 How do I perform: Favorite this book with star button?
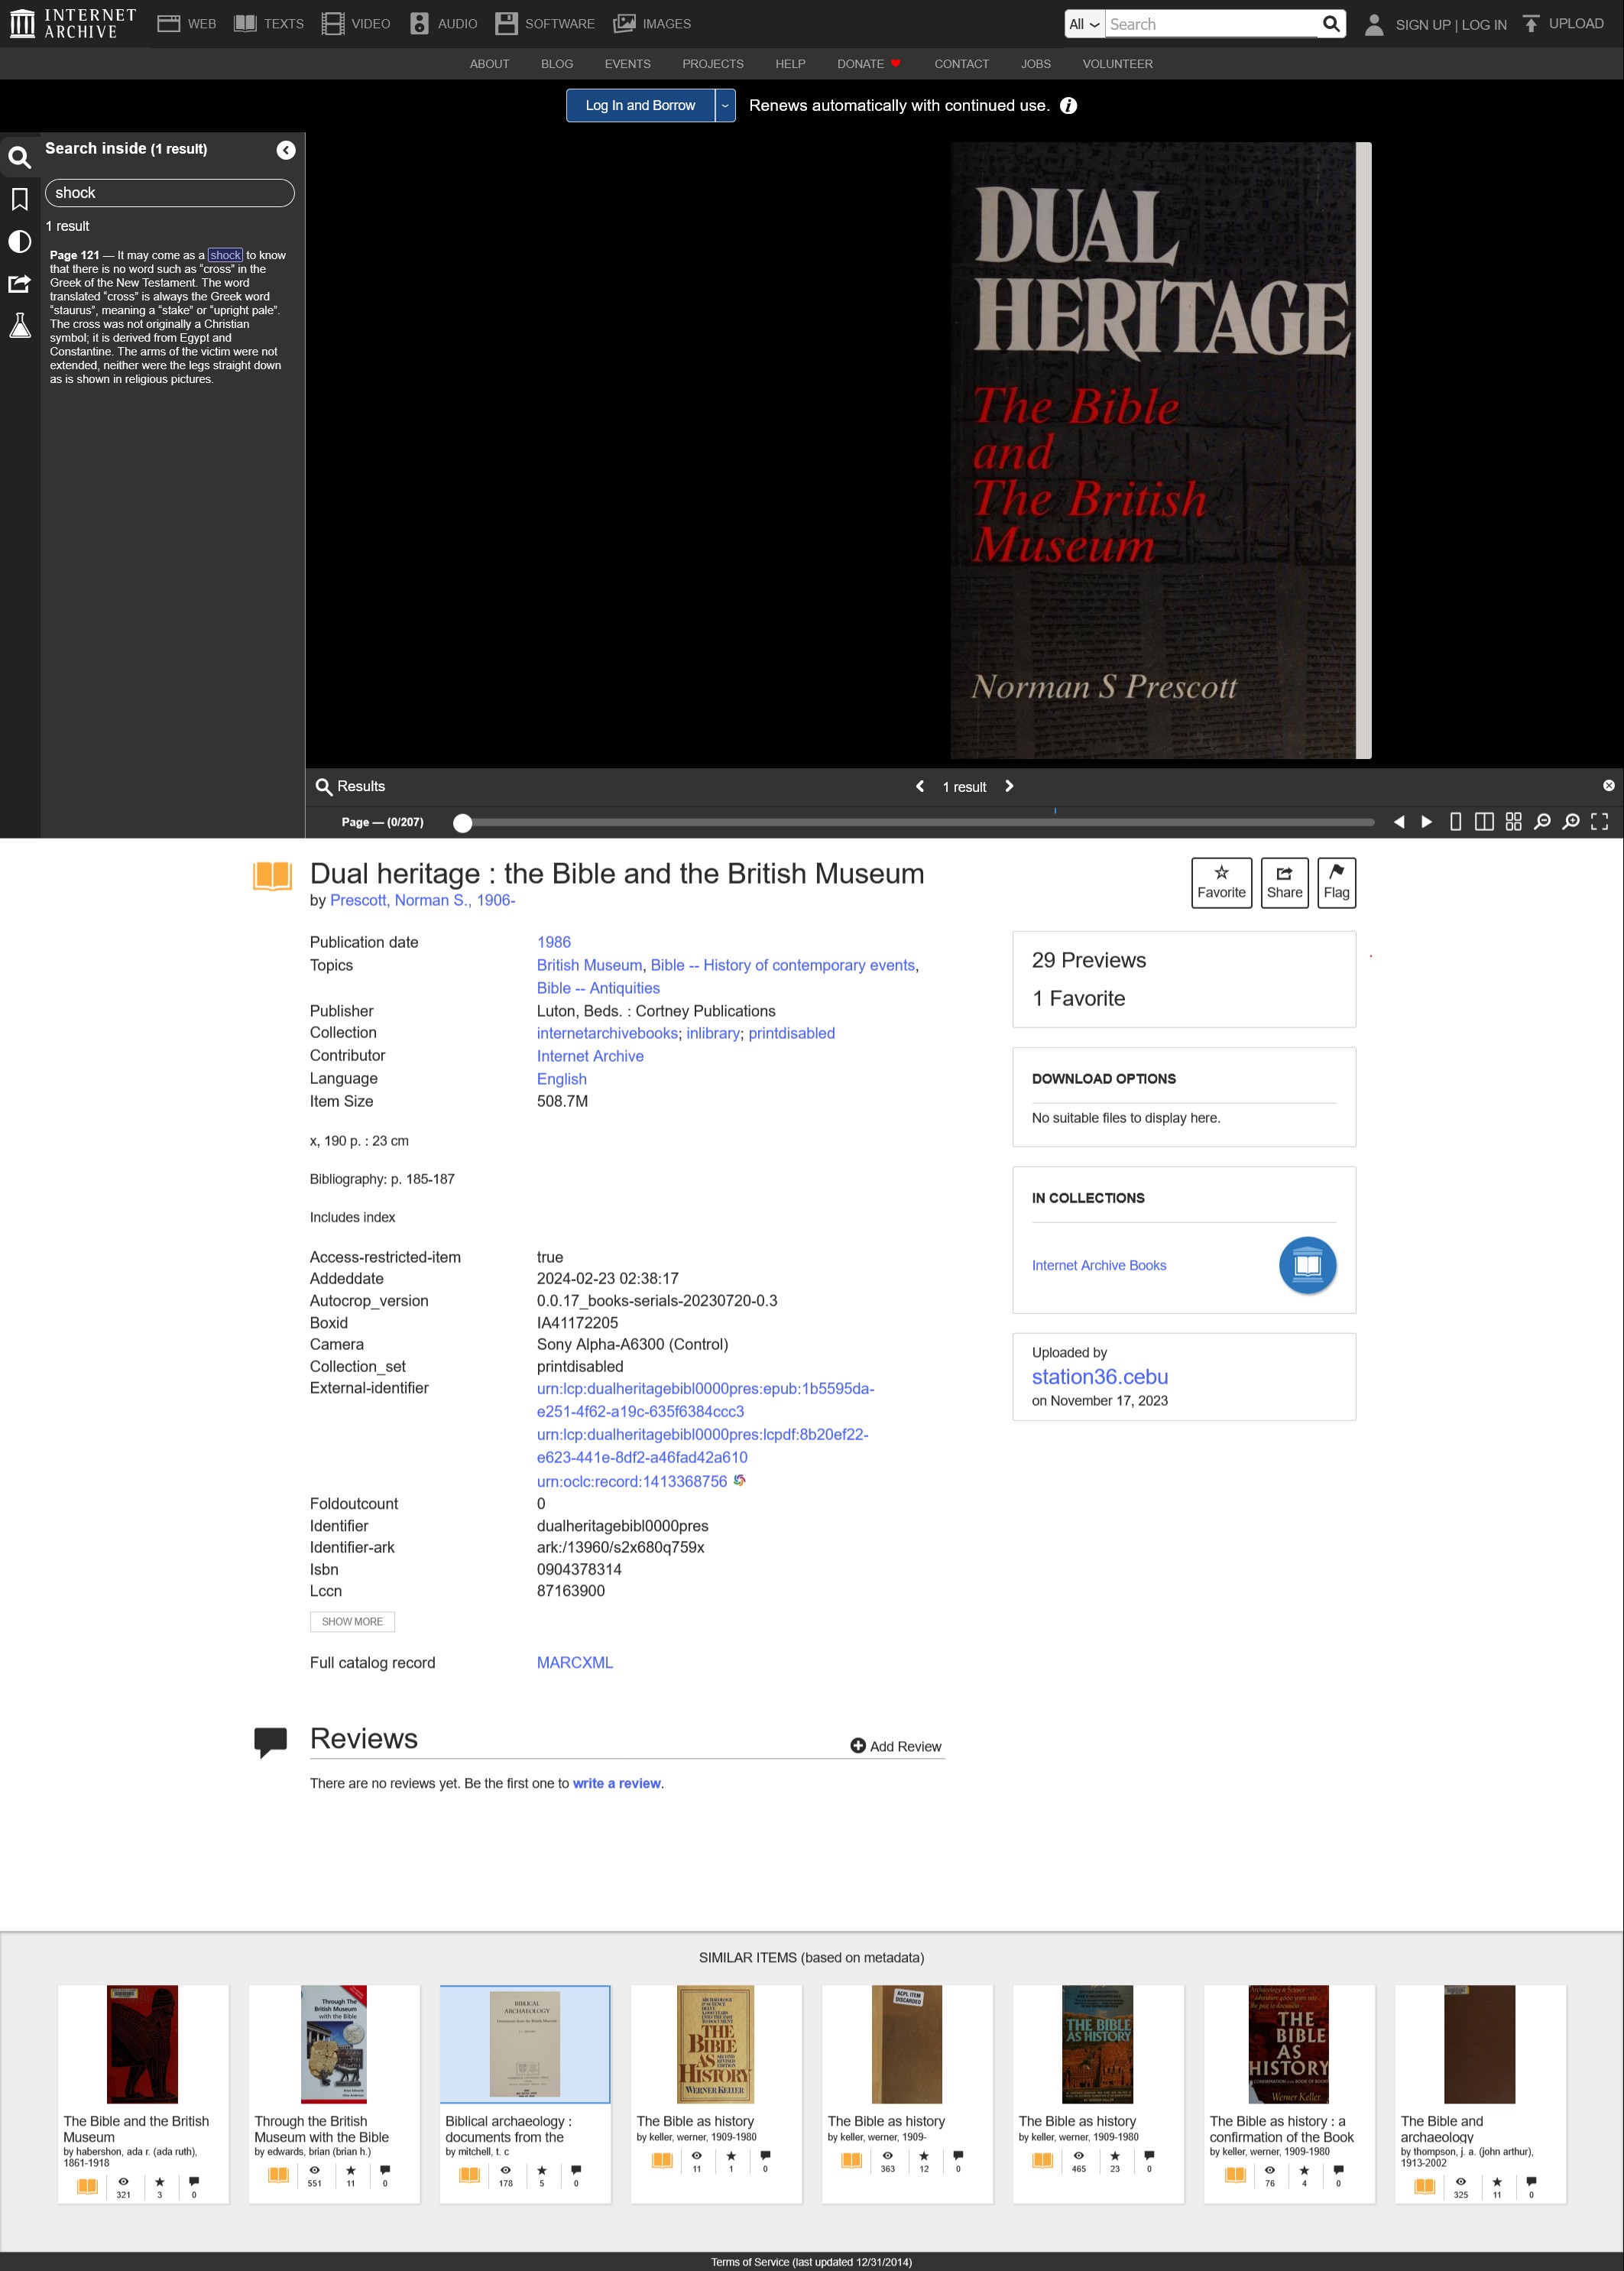coord(1221,883)
